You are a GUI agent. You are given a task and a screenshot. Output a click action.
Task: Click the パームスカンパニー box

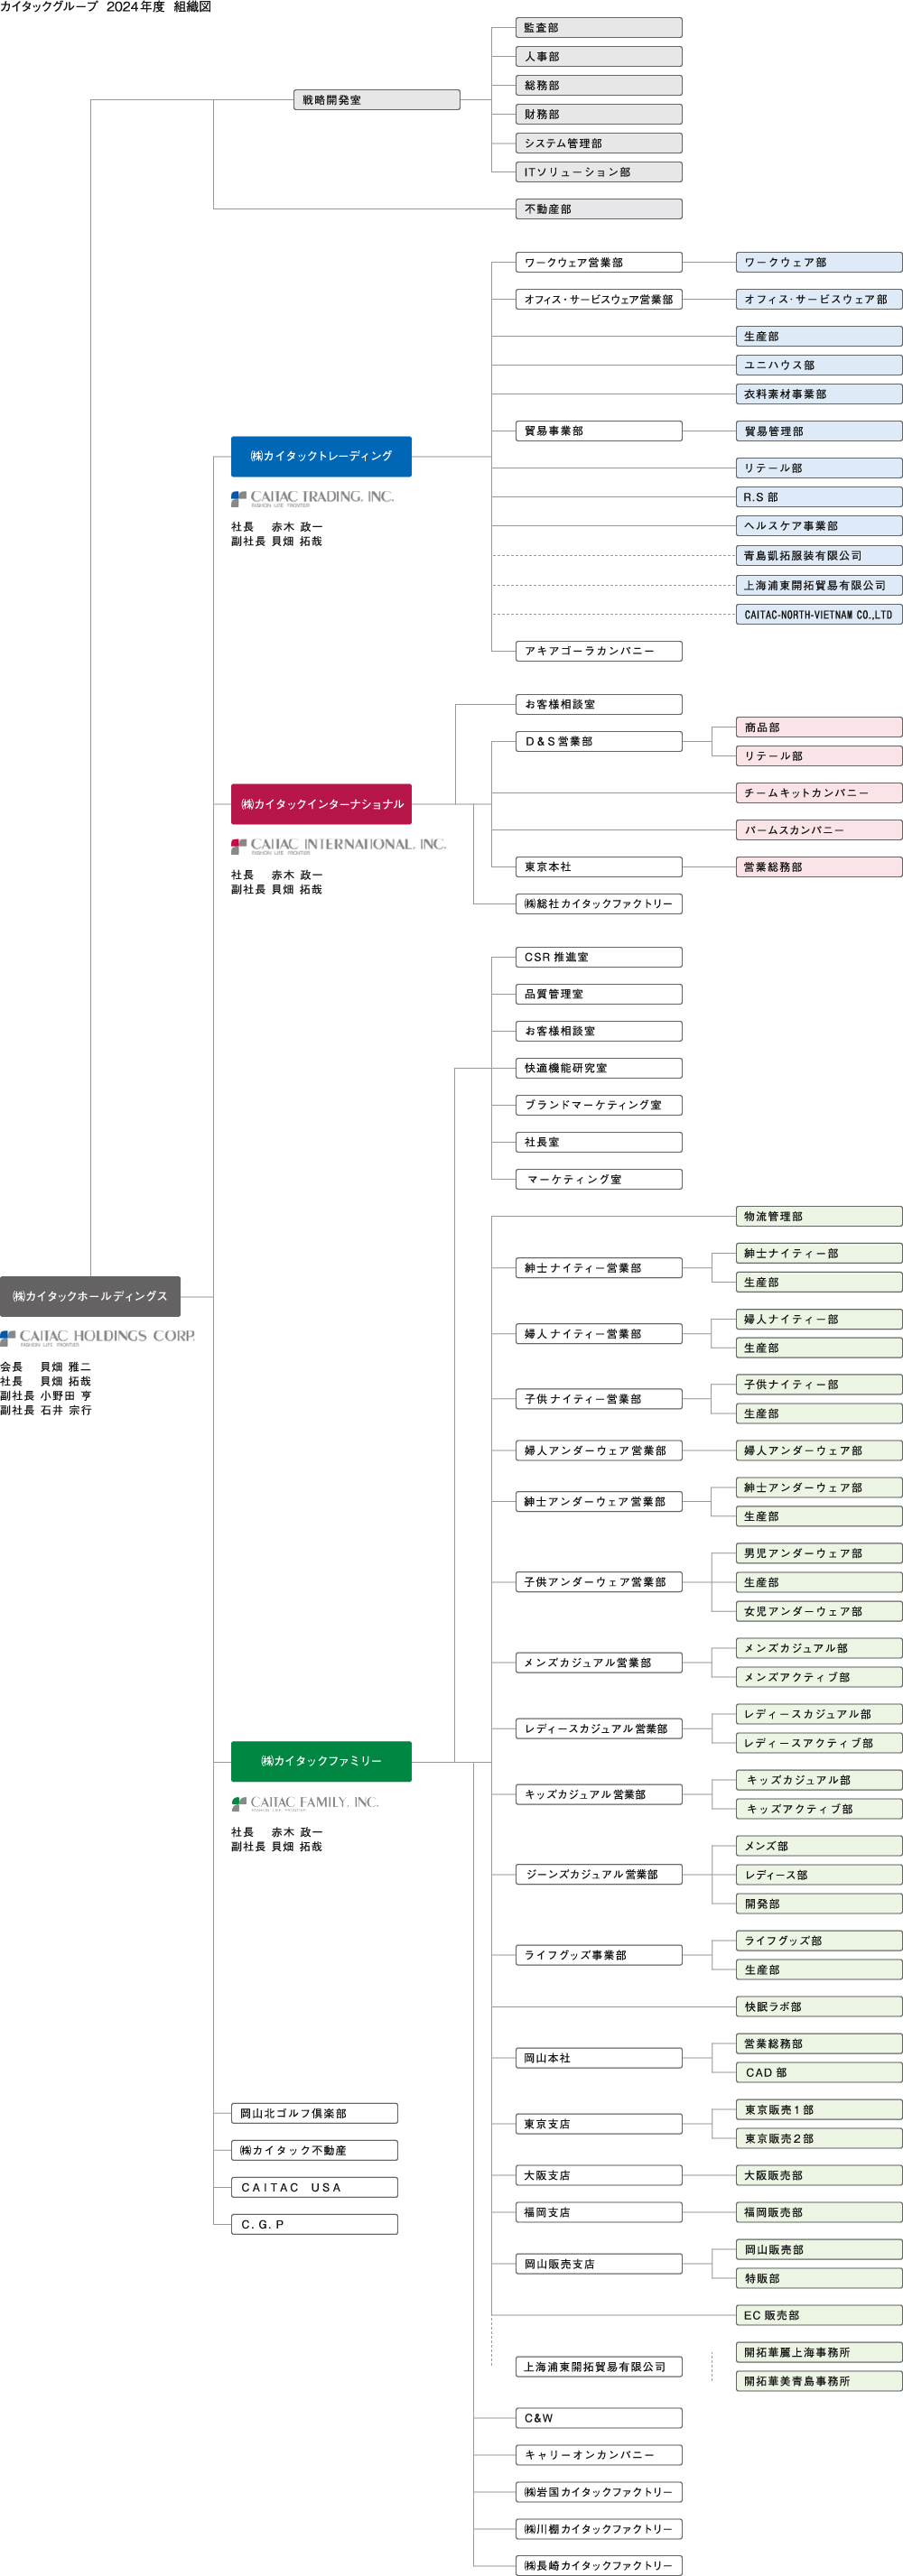coord(819,830)
